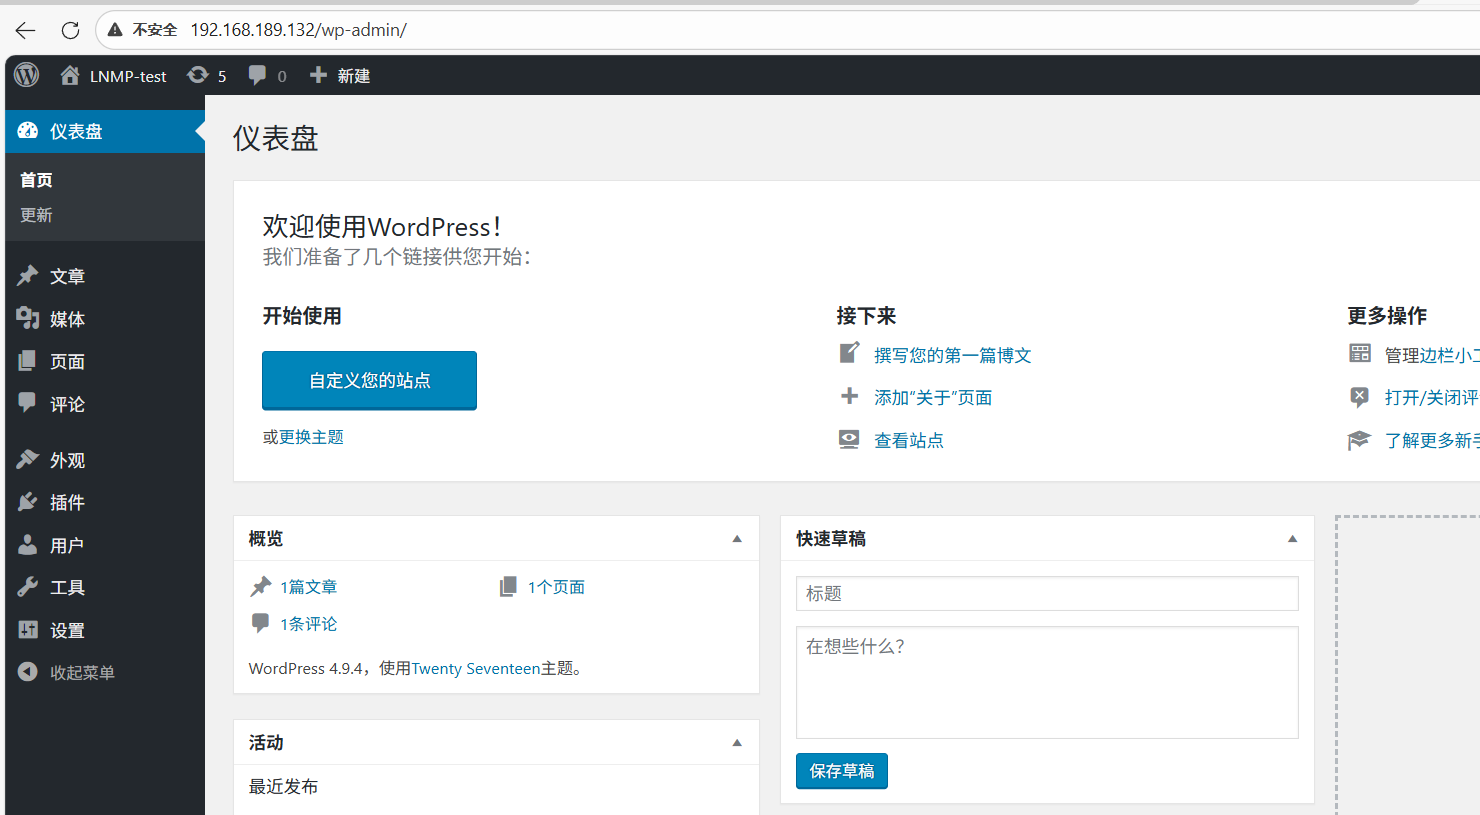Open the 设置 menu label
Image resolution: width=1480 pixels, height=815 pixels.
tap(67, 630)
